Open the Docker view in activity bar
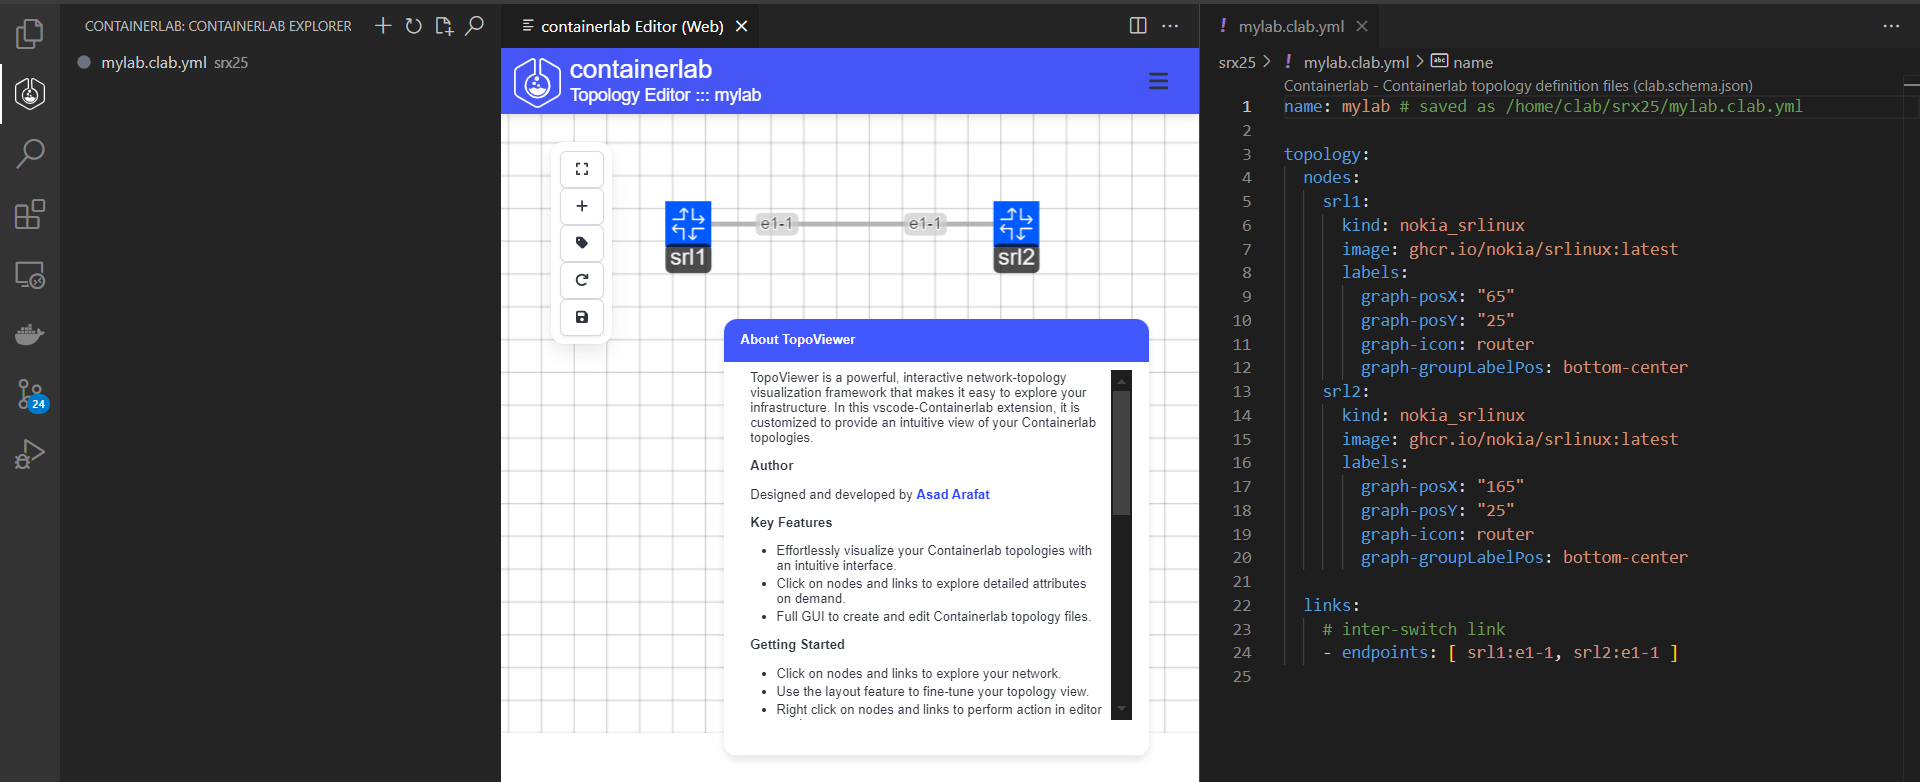This screenshot has width=1920, height=782. point(30,334)
